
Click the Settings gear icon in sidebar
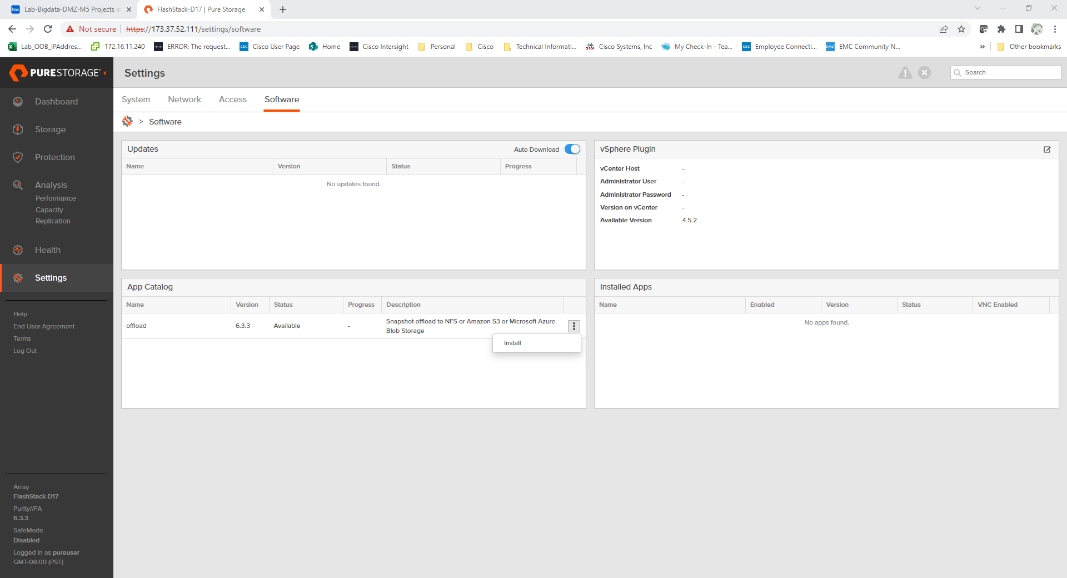pyautogui.click(x=18, y=278)
